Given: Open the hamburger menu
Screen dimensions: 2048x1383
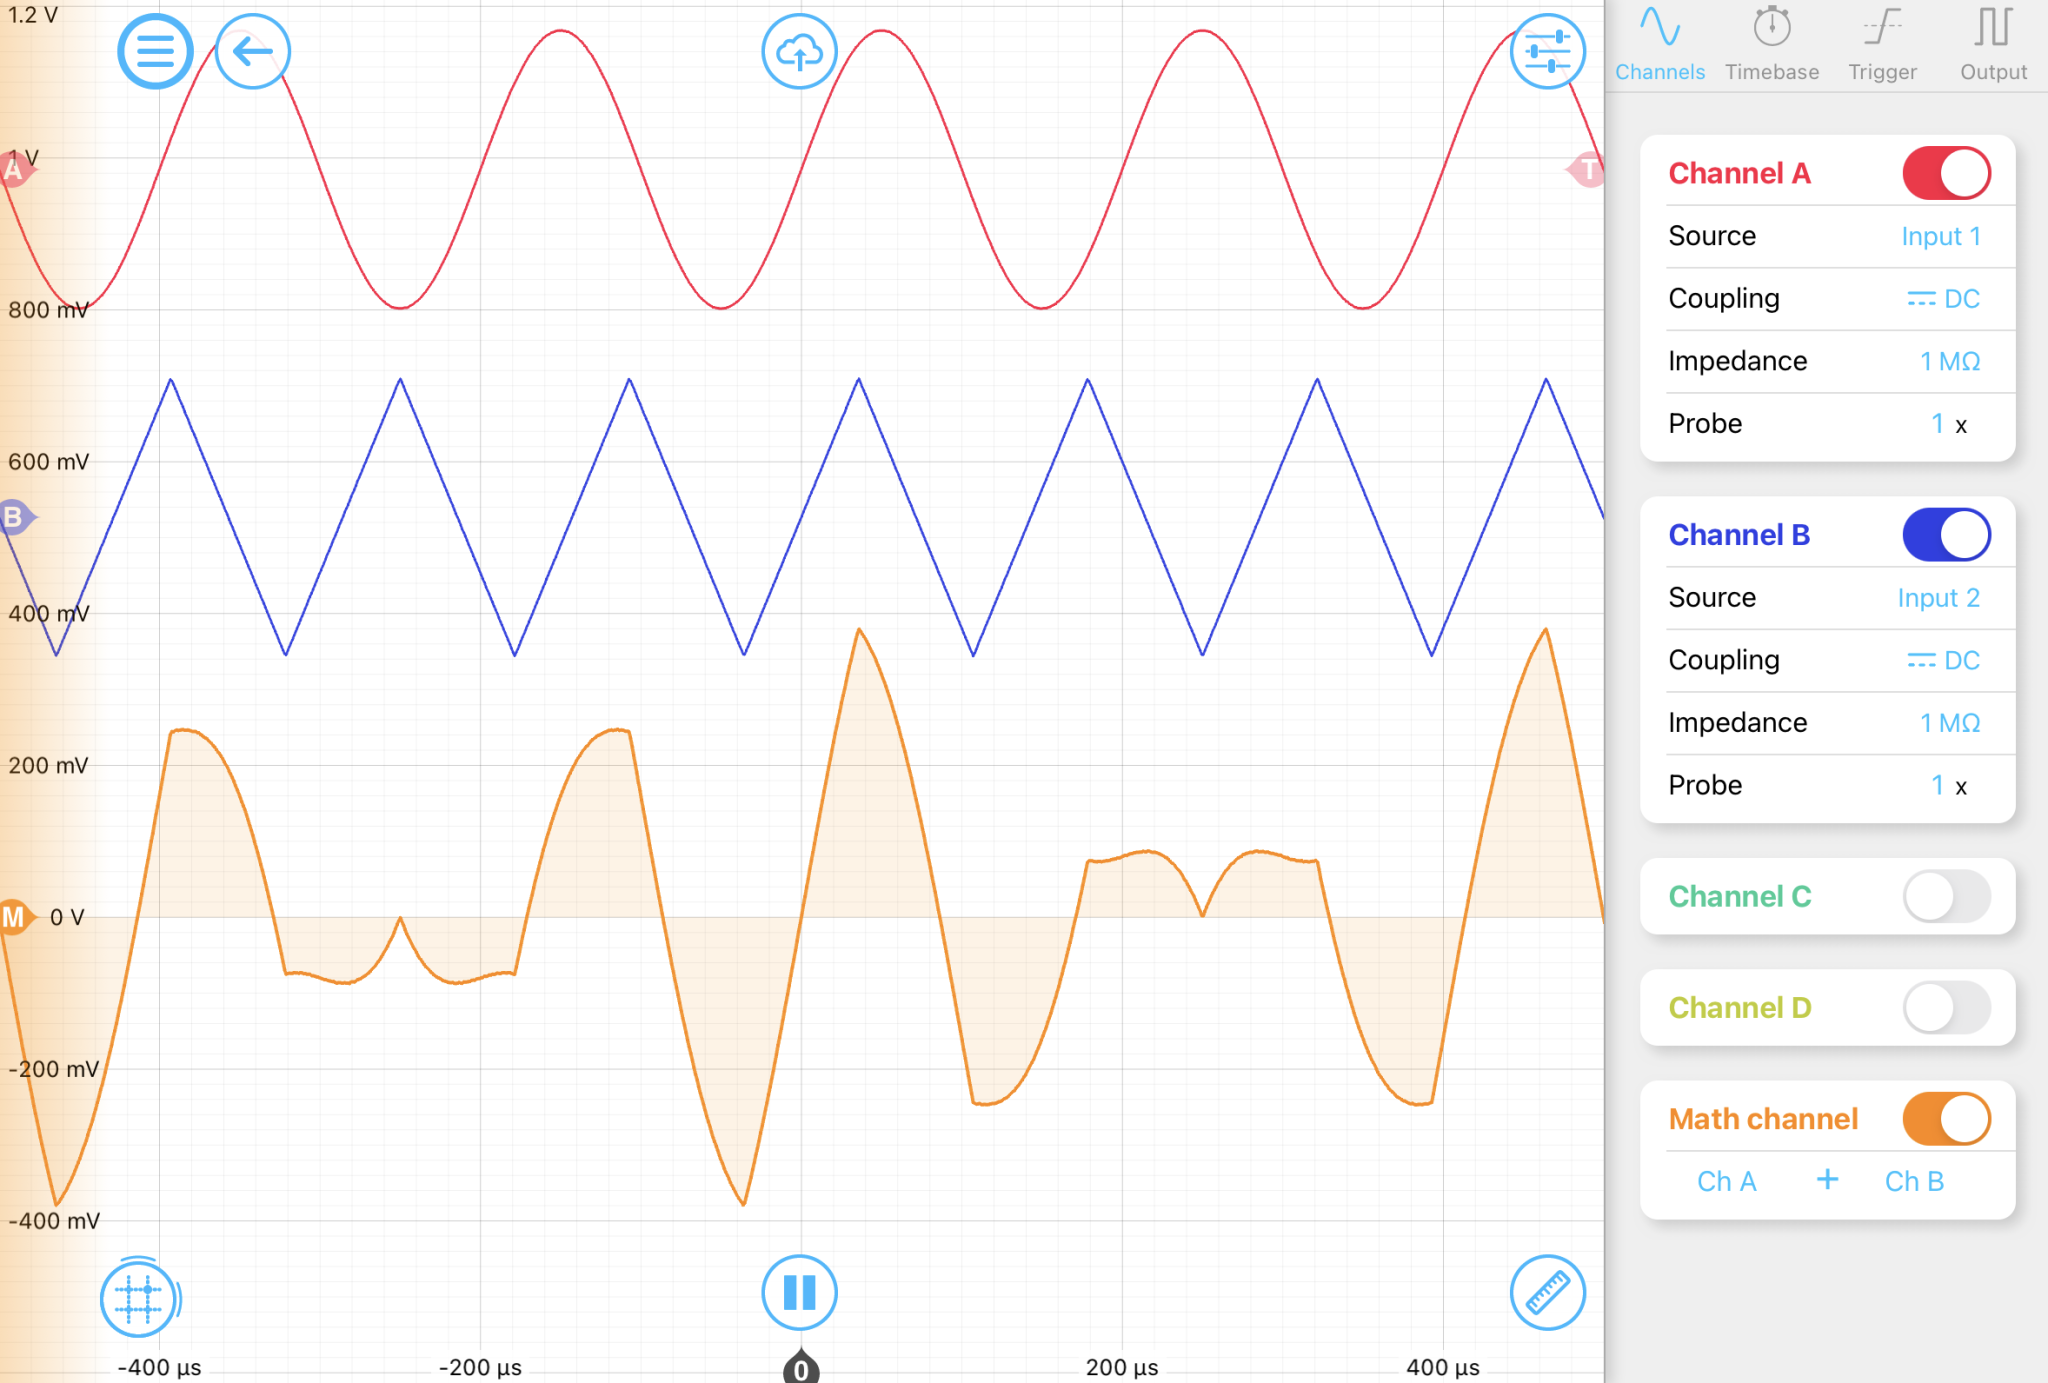Looking at the screenshot, I should 156,52.
